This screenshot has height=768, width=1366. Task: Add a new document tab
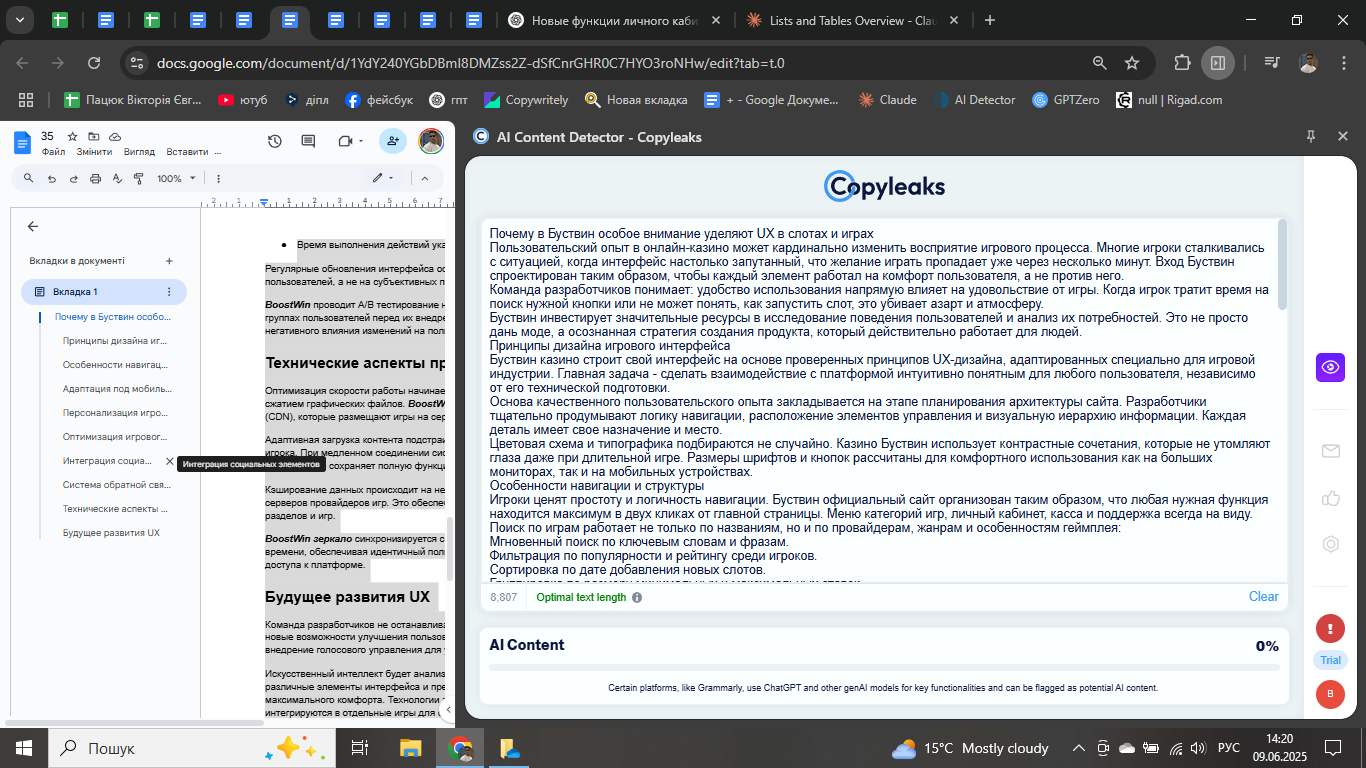(169, 261)
